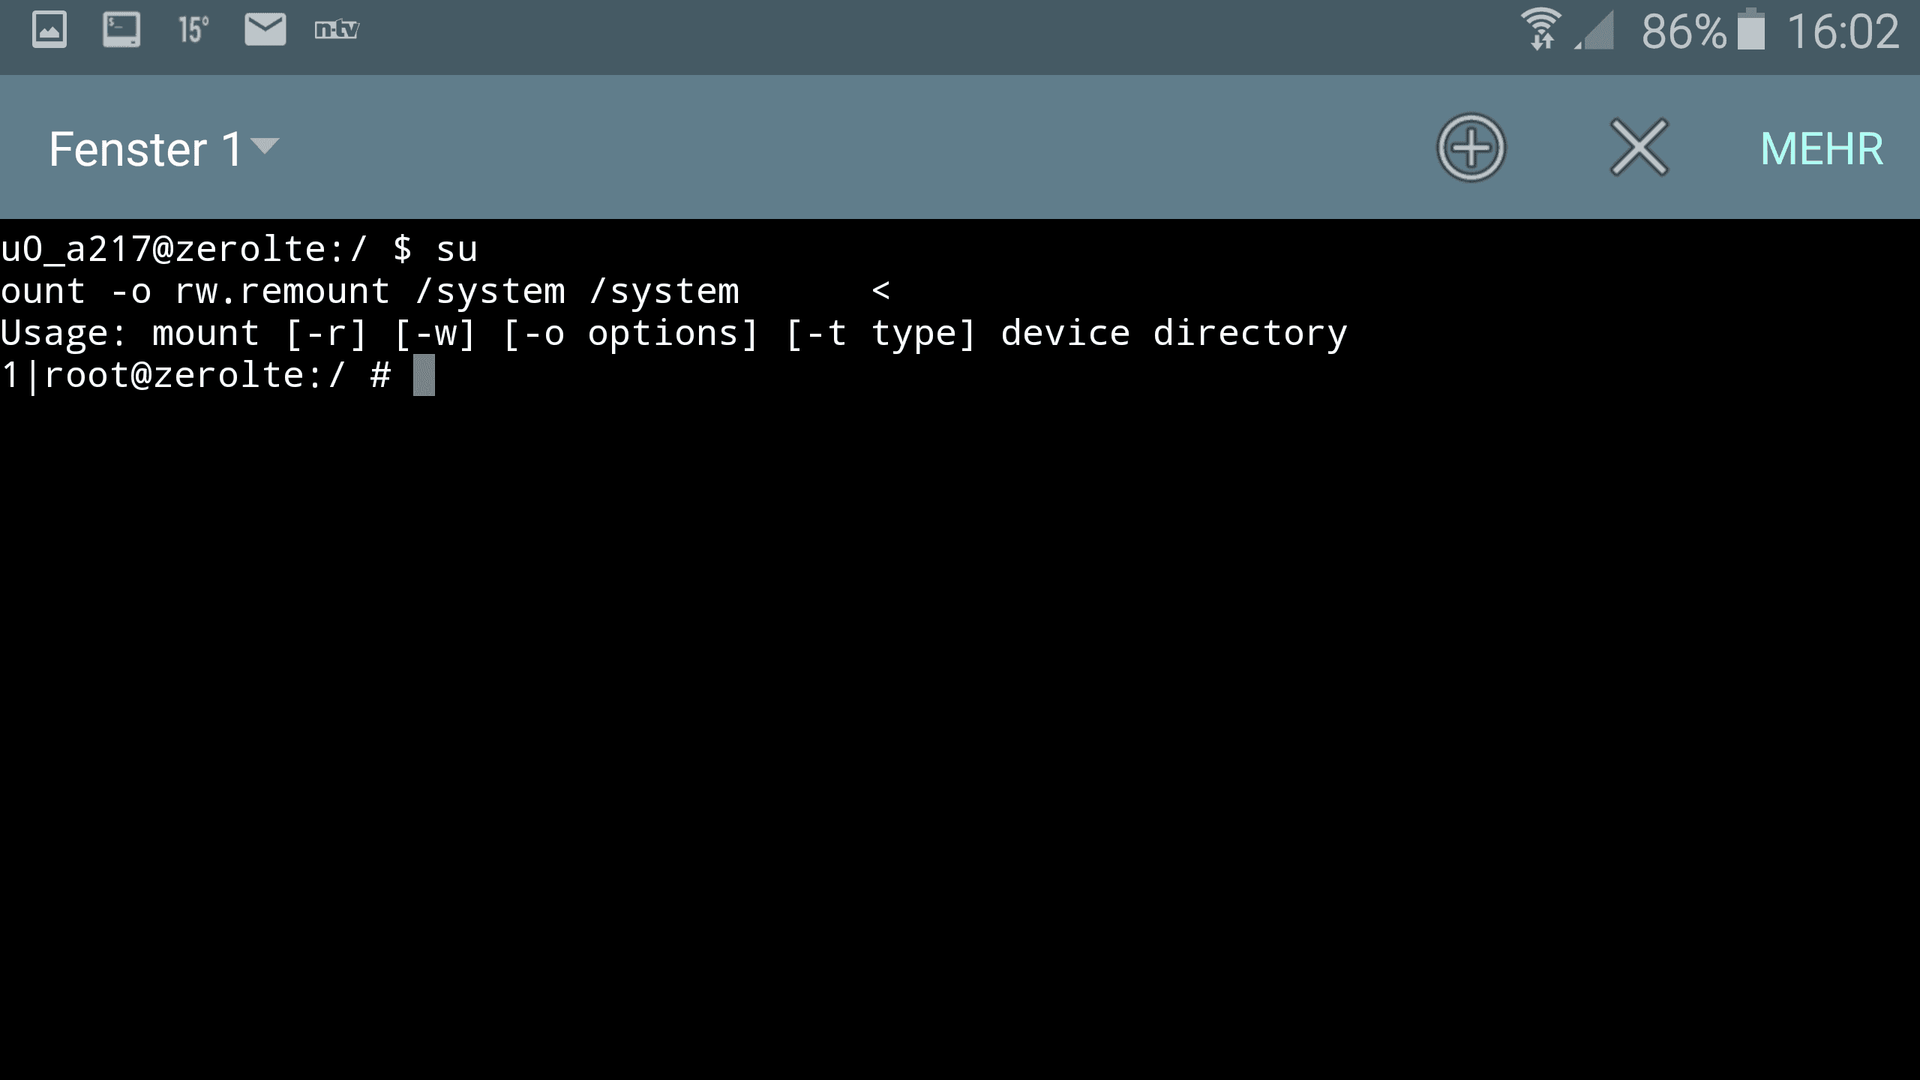Tap the mount Usage output line
This screenshot has width=1920, height=1080.
(x=674, y=333)
